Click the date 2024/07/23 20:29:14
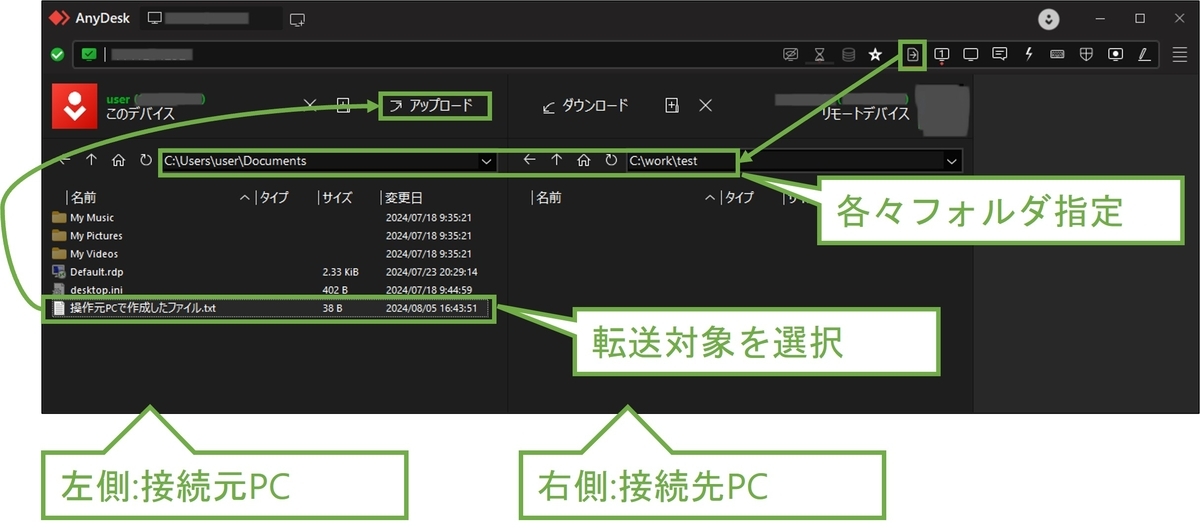 [x=431, y=272]
